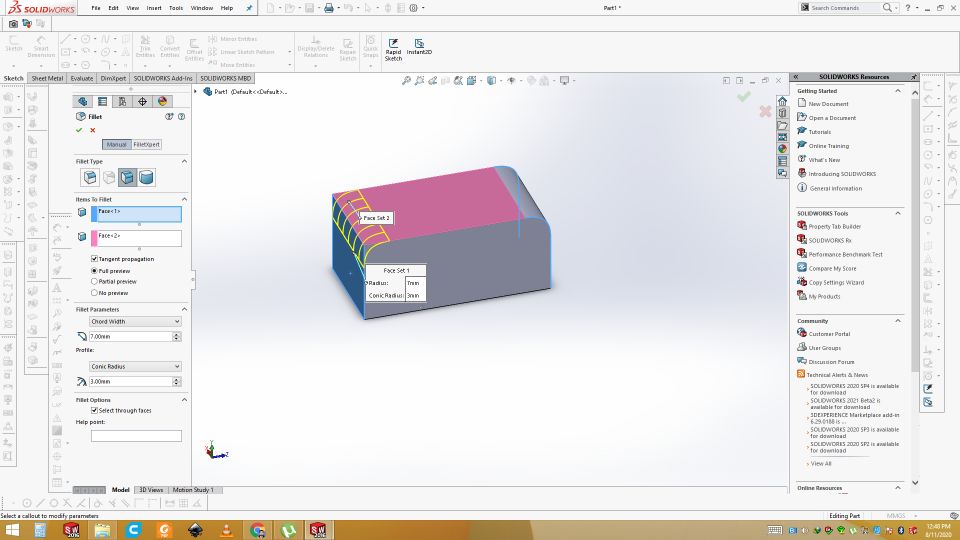The width and height of the screenshot is (960, 540).
Task: Expand the Part1 flyout feature tree
Action: [196, 91]
